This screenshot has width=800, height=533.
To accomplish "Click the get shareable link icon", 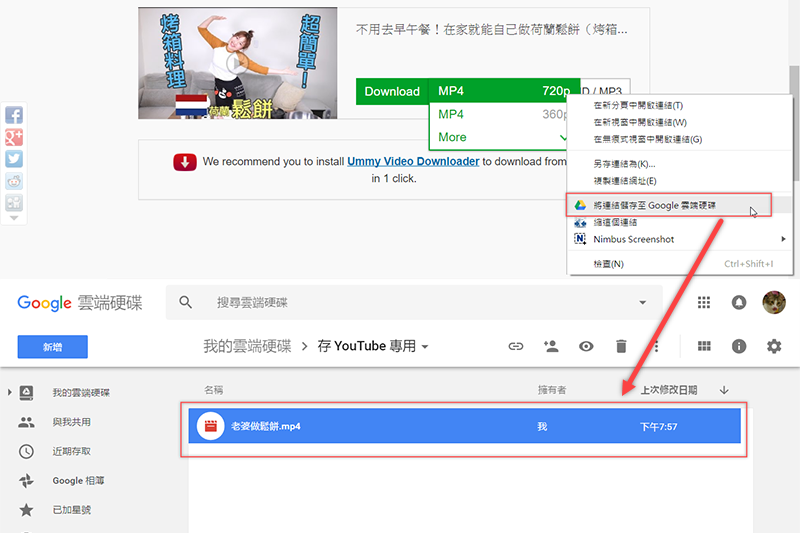I will [x=516, y=346].
